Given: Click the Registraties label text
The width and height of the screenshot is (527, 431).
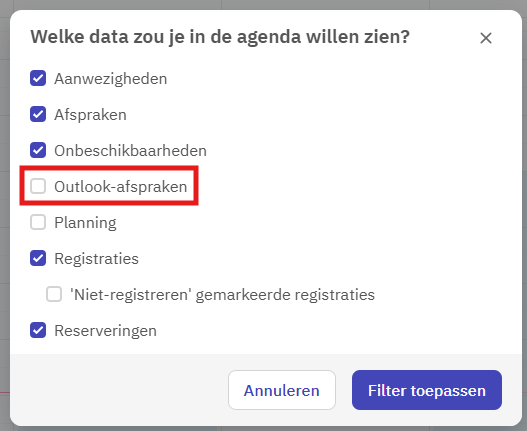Looking at the screenshot, I should coord(96,259).
